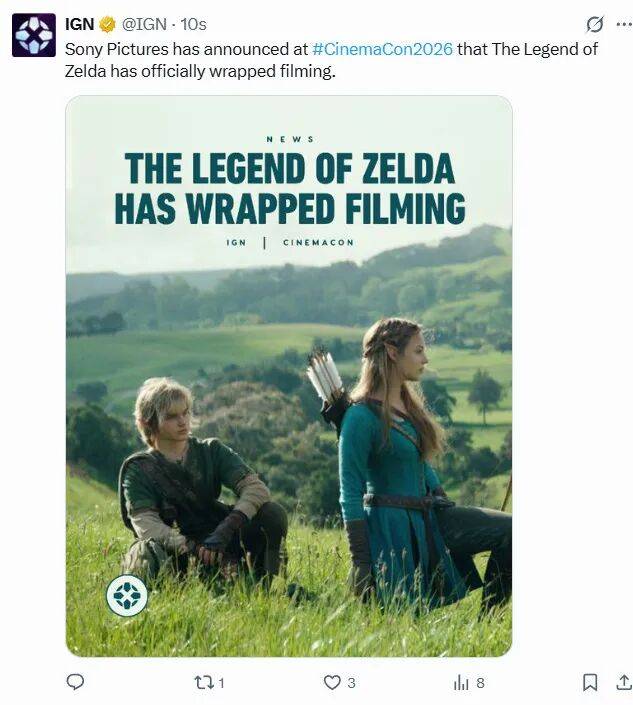Bookmark this post
633x705 pixels.
590,683
